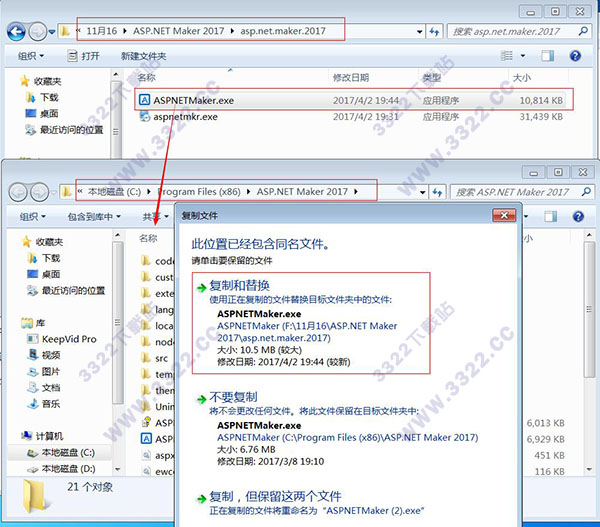This screenshot has width=600, height=527.
Task: Open 组织 menu in the bottom window
Action: (33, 217)
